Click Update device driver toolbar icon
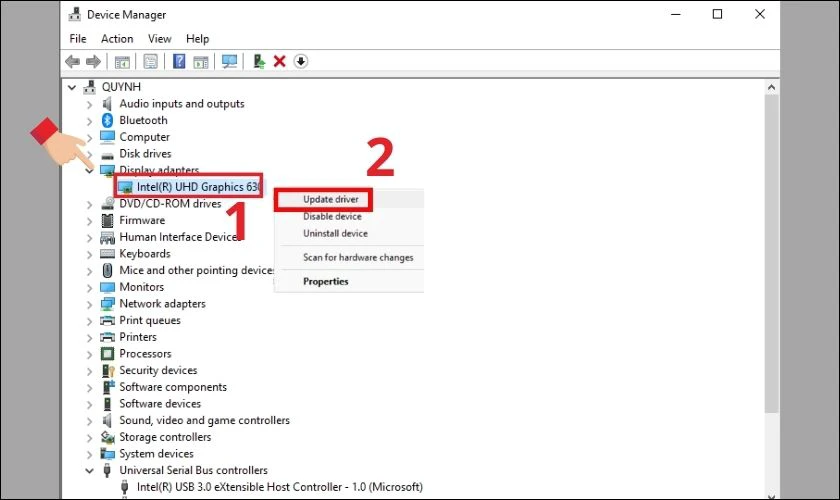The width and height of the screenshot is (840, 500). (259, 62)
